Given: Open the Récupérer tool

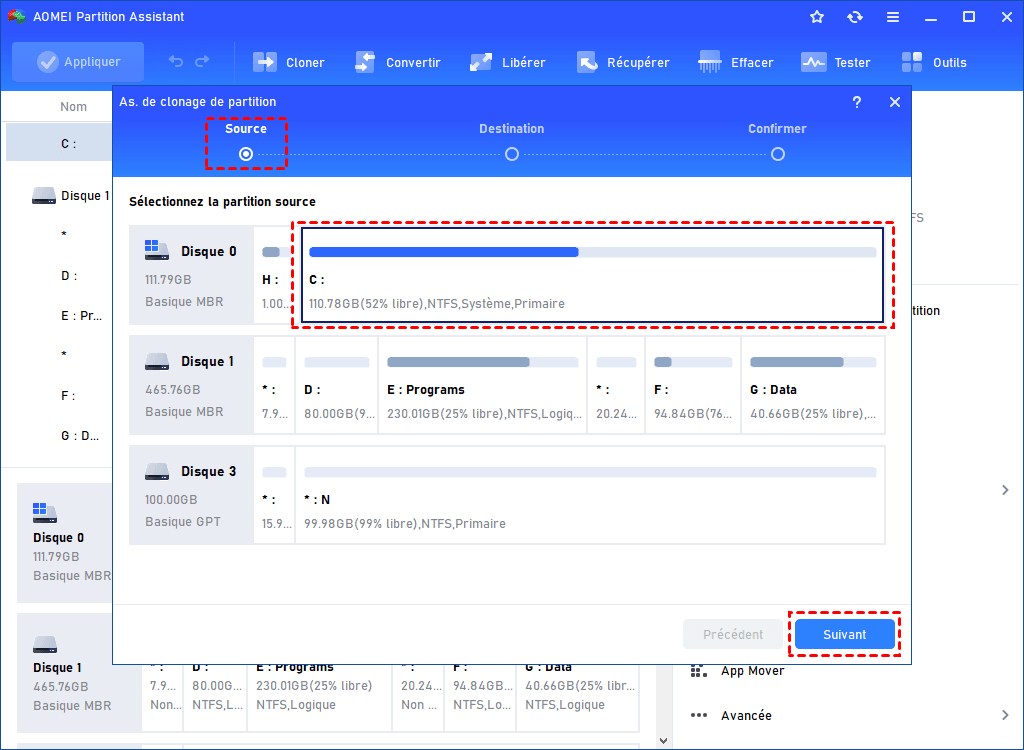Looking at the screenshot, I should 623,63.
